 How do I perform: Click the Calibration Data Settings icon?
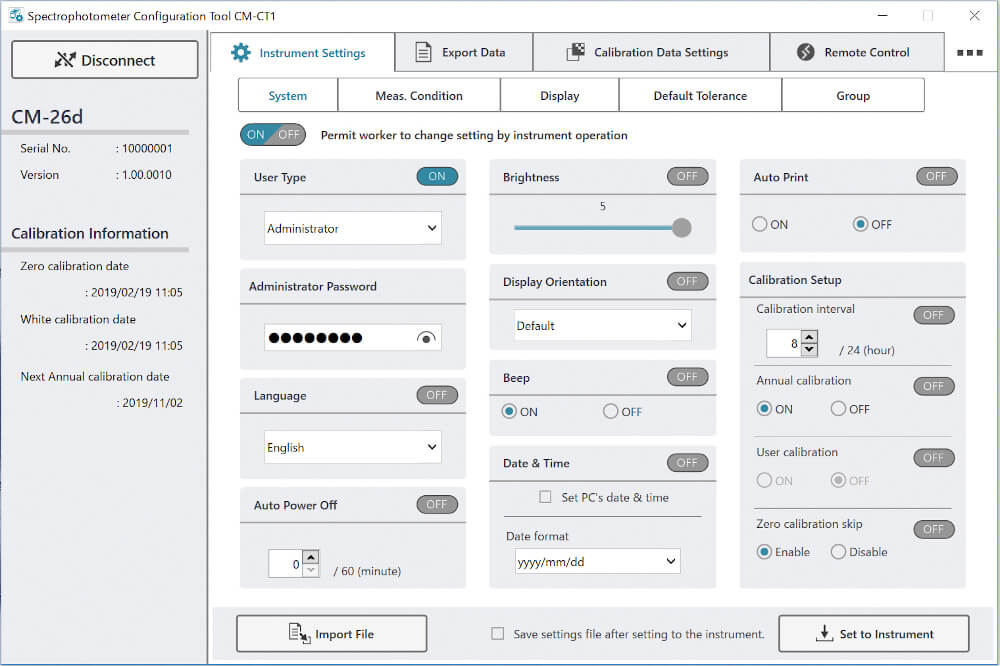pos(575,53)
